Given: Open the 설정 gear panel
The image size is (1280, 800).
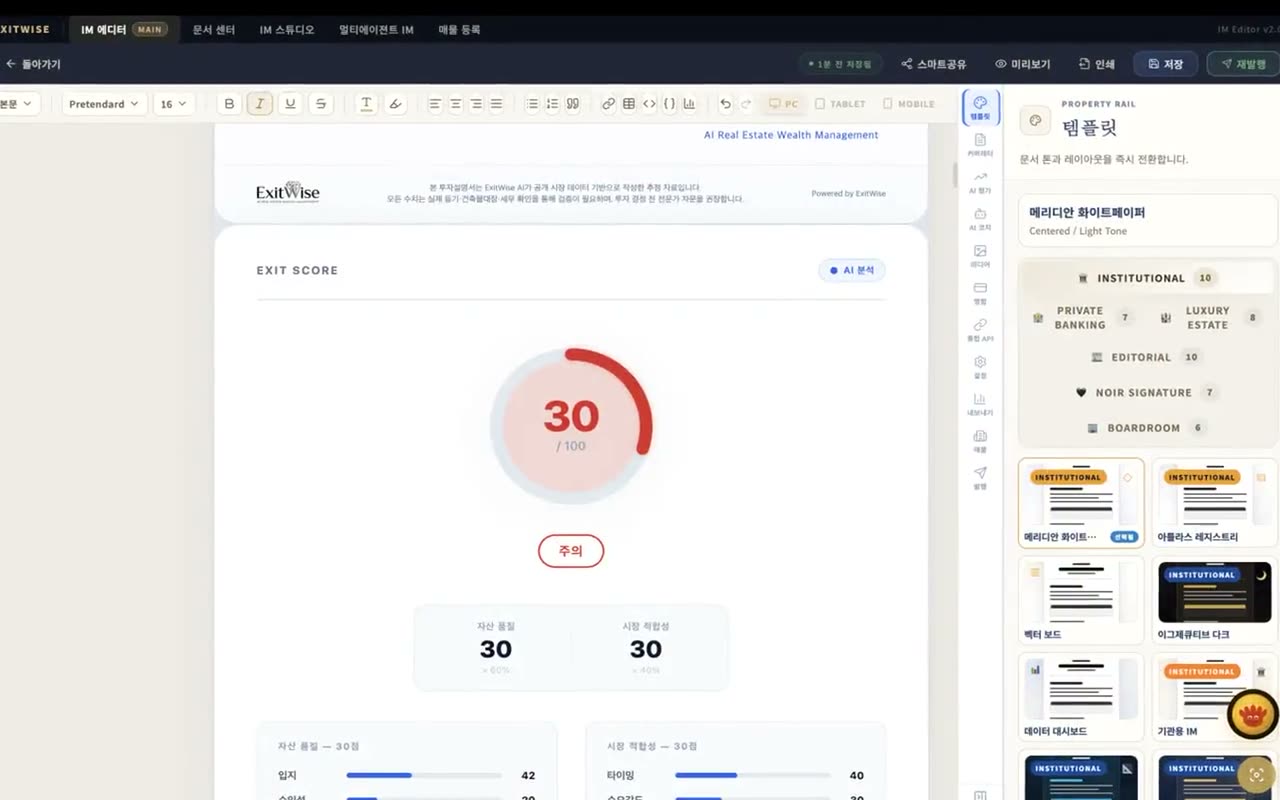Looking at the screenshot, I should (x=980, y=367).
